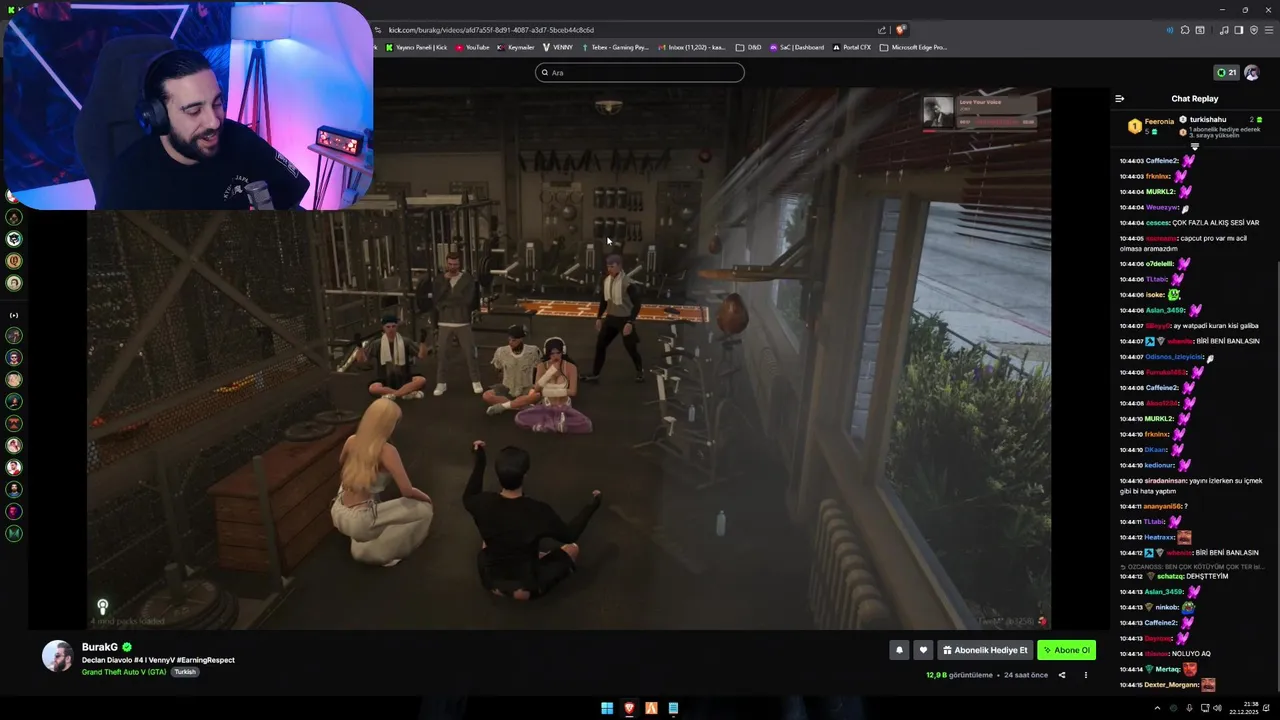Open the notepad app icon on taskbar
The image size is (1280, 720).
(673, 708)
